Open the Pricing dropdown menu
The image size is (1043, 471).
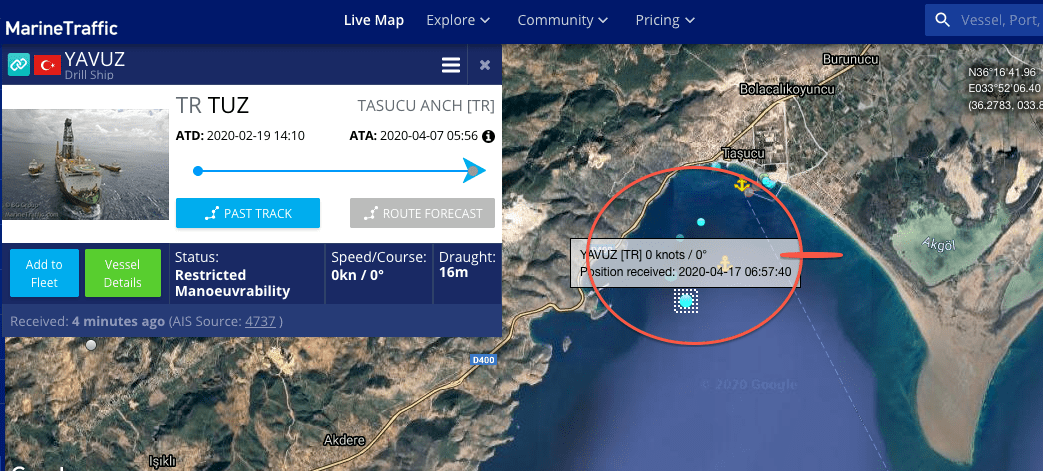tap(665, 20)
